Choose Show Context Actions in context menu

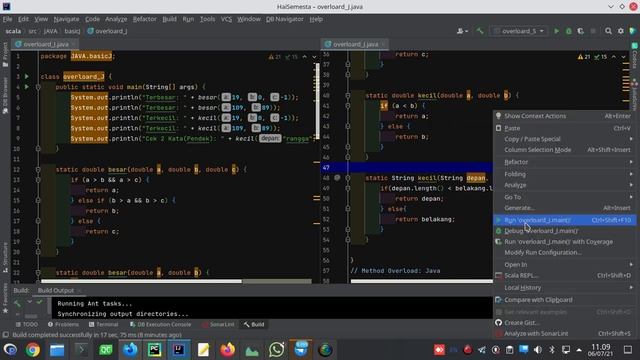click(565, 116)
